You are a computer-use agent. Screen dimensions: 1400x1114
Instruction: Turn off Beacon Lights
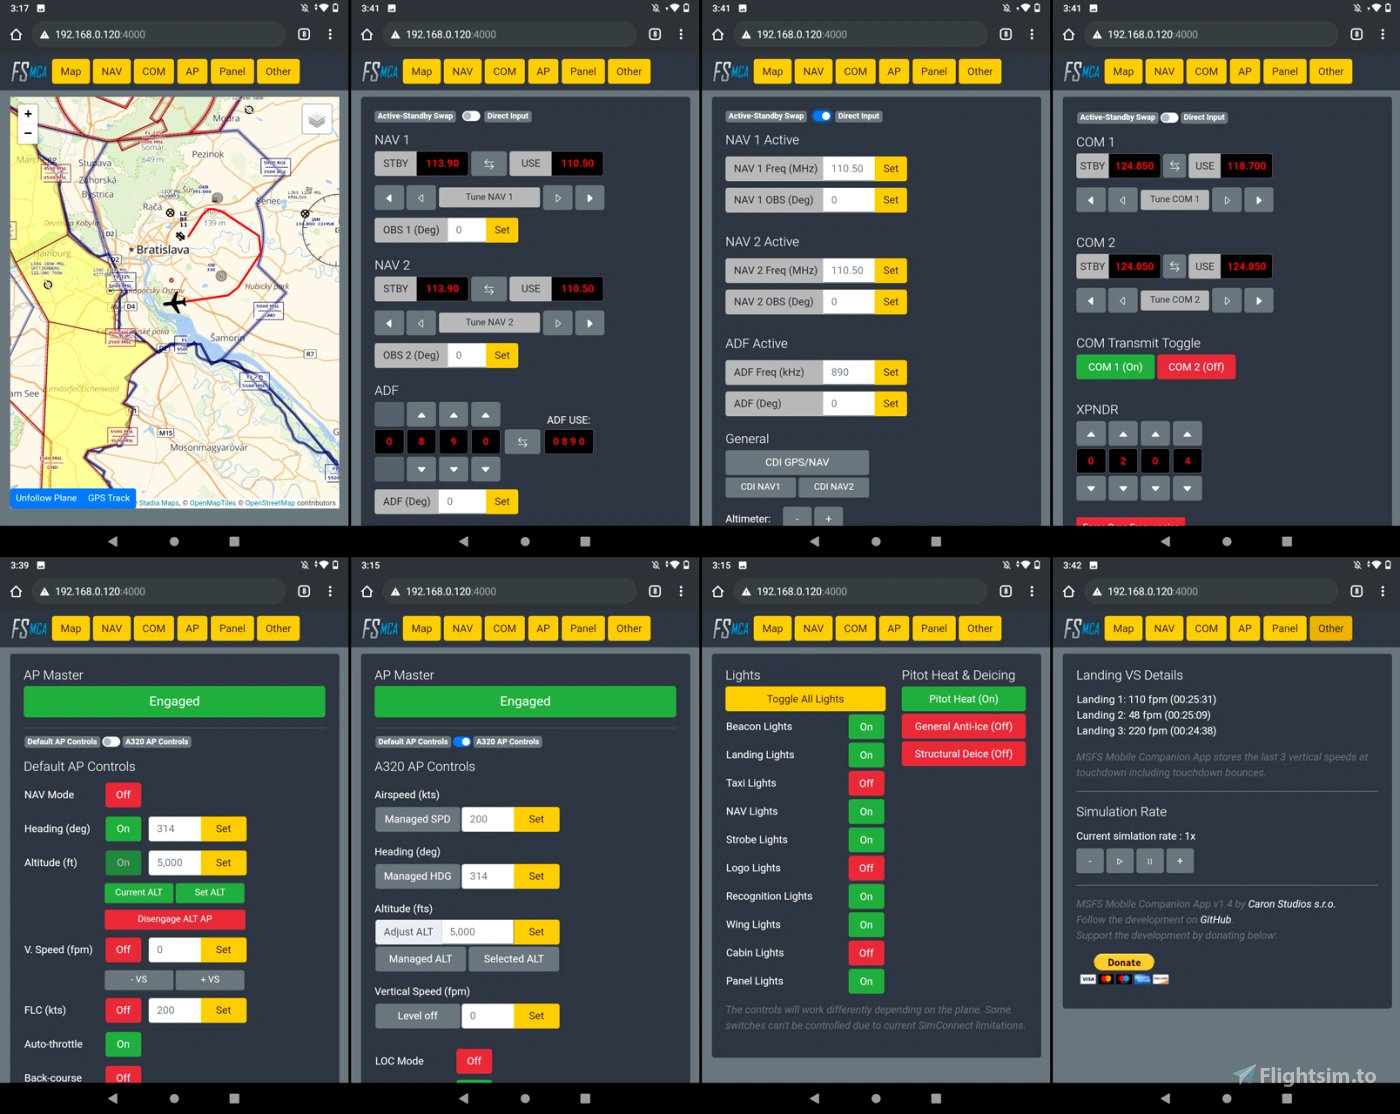(x=866, y=727)
